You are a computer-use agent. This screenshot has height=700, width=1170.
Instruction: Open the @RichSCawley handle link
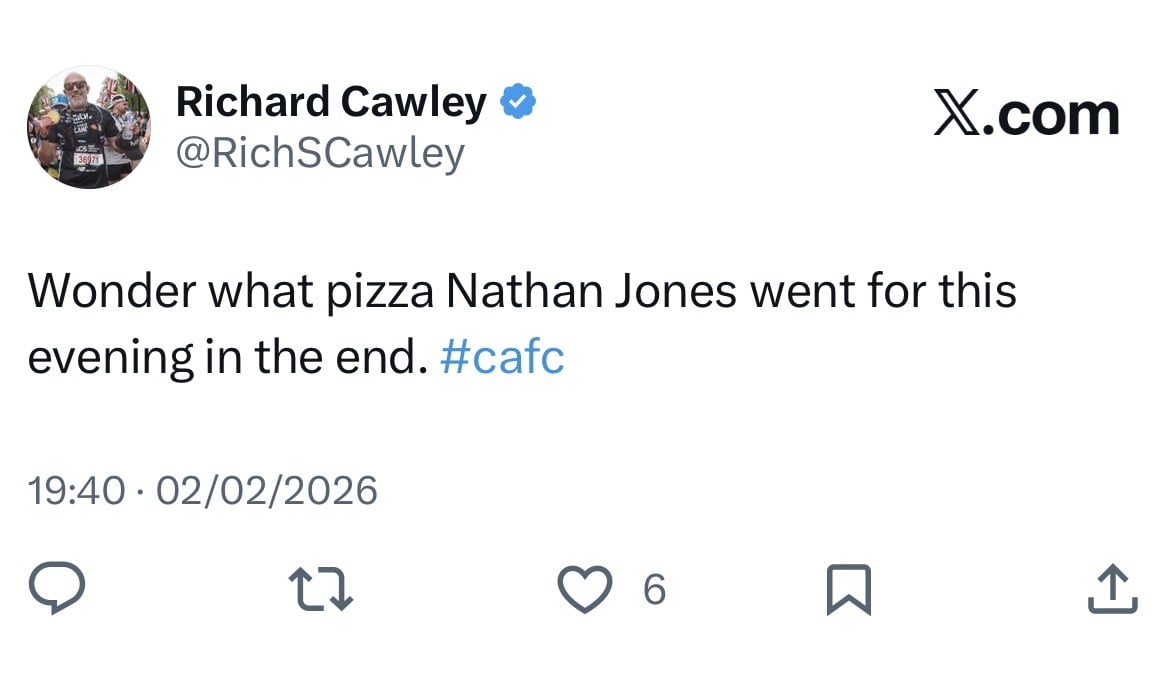click(x=320, y=153)
